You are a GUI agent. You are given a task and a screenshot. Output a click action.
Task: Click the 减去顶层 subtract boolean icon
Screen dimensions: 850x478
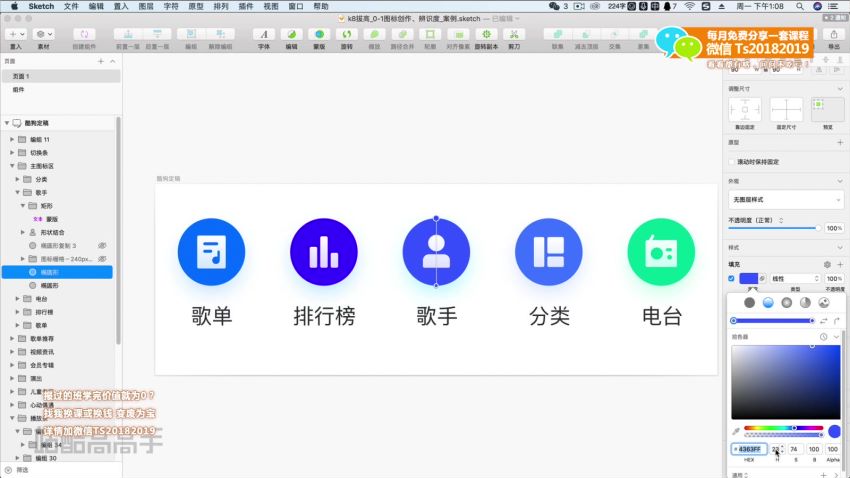point(586,34)
